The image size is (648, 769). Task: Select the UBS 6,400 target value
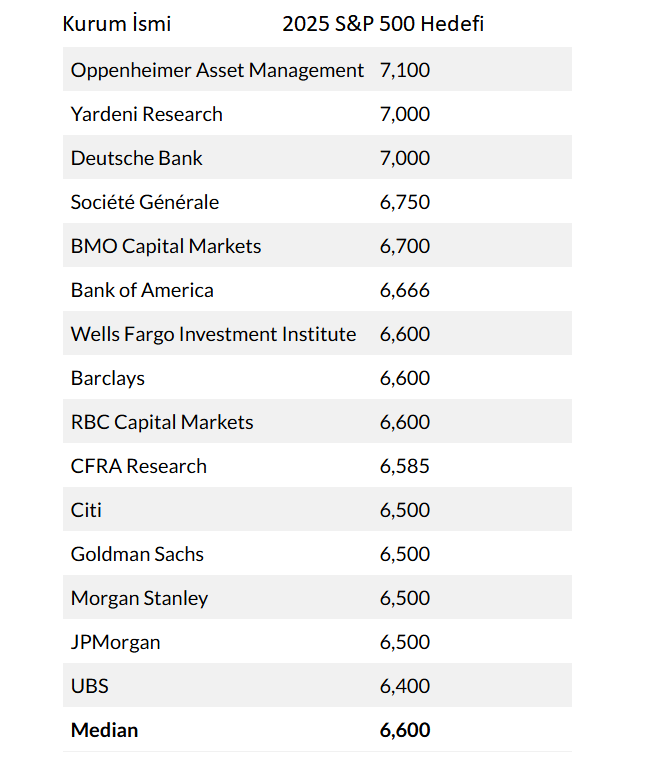point(405,686)
